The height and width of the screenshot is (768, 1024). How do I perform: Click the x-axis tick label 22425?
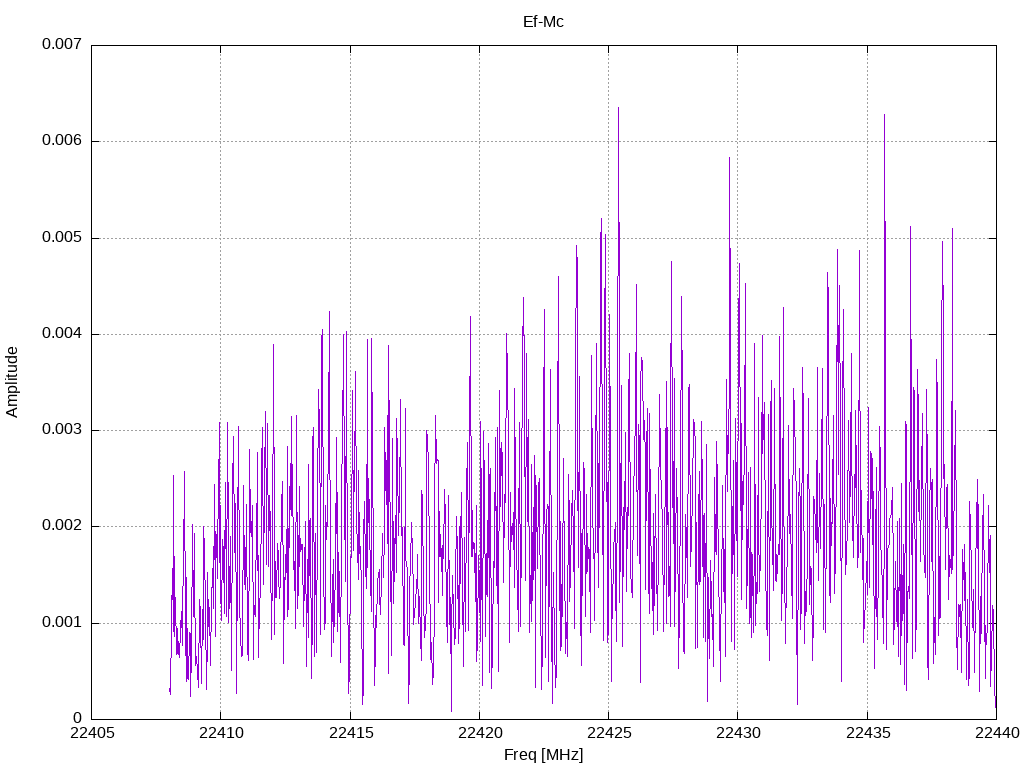(x=609, y=733)
